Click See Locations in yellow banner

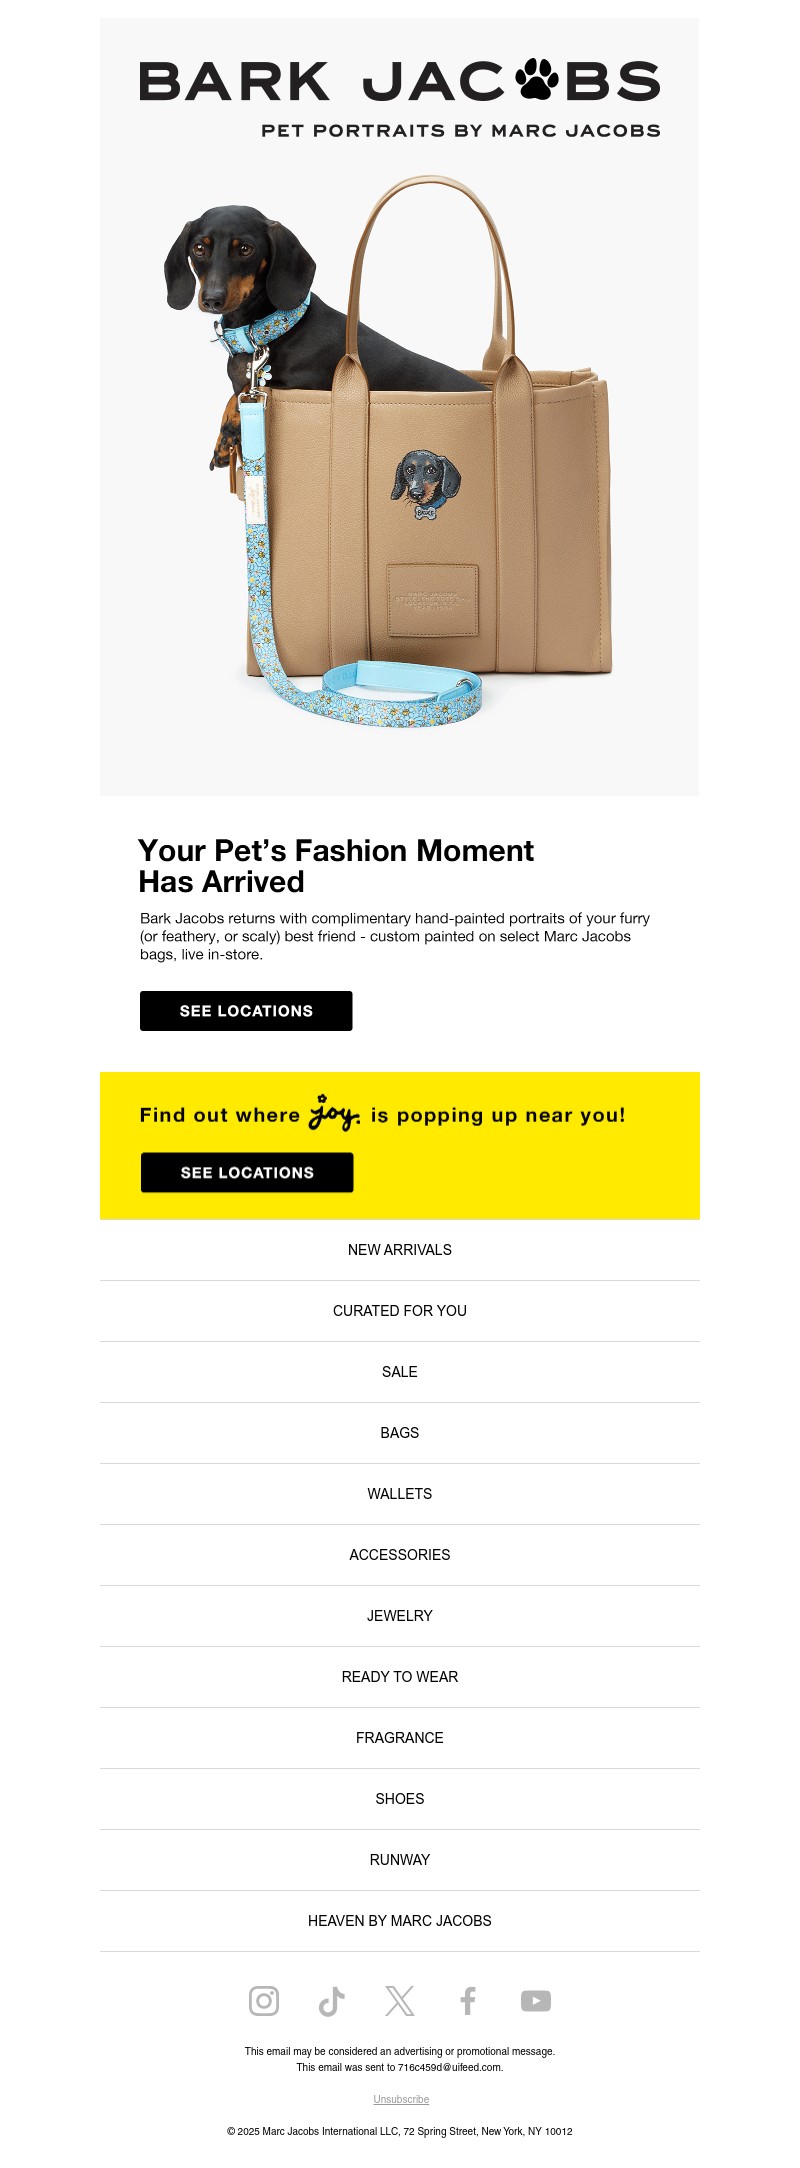click(247, 1172)
